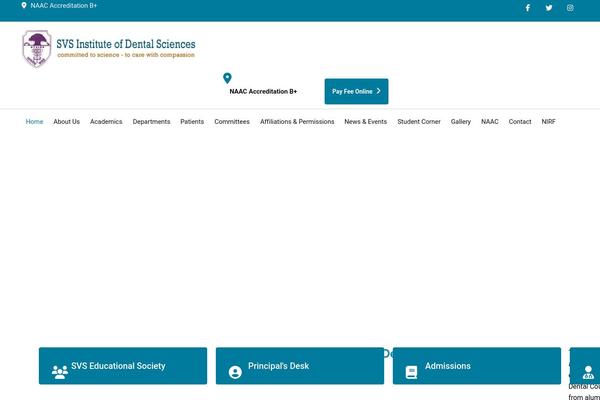This screenshot has height=400, width=600.
Task: Open the Twitter social icon
Action: coord(549,8)
